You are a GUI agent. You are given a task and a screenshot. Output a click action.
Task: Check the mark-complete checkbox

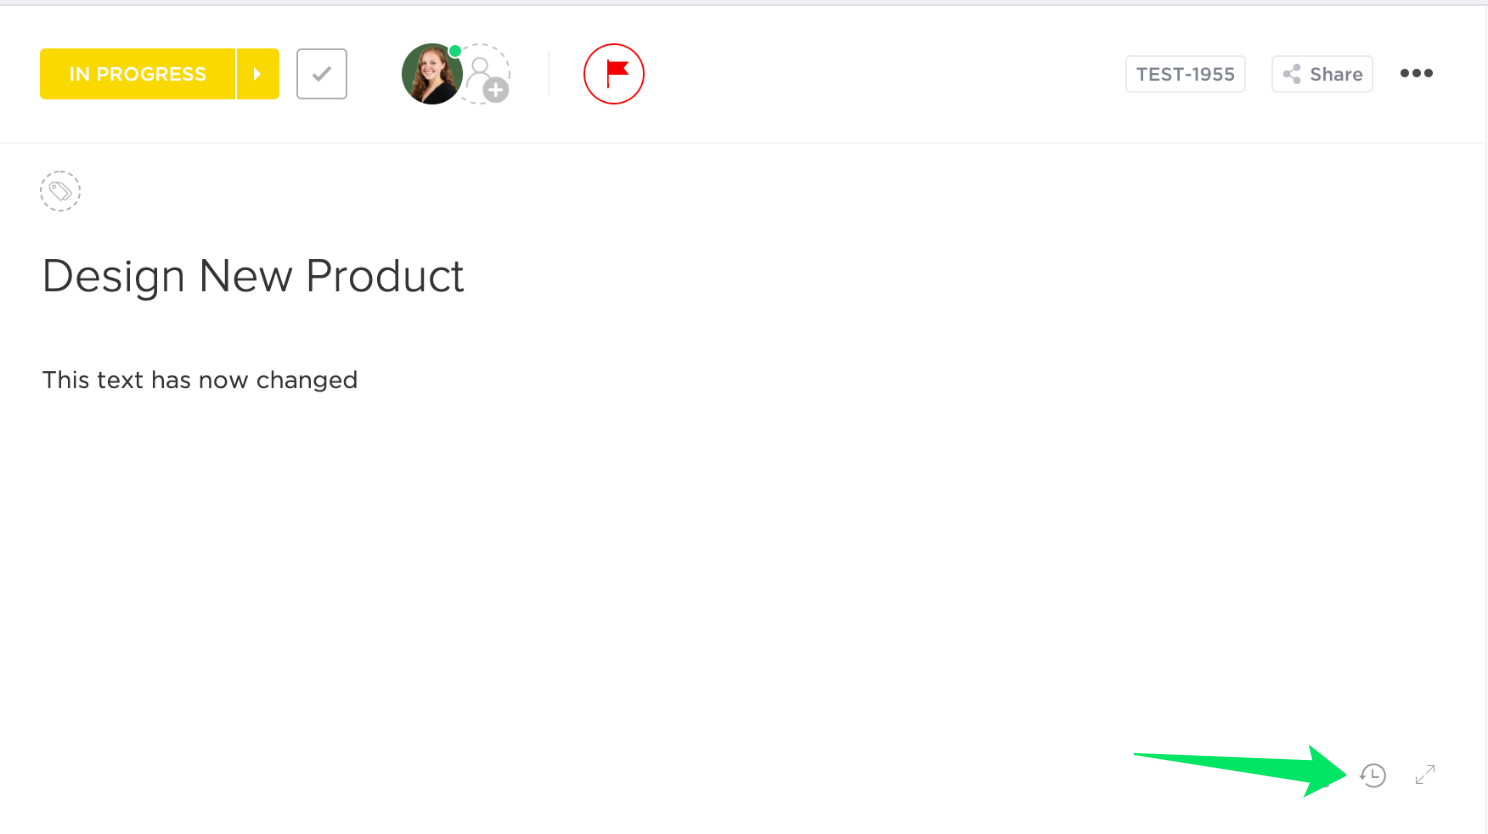tap(322, 74)
